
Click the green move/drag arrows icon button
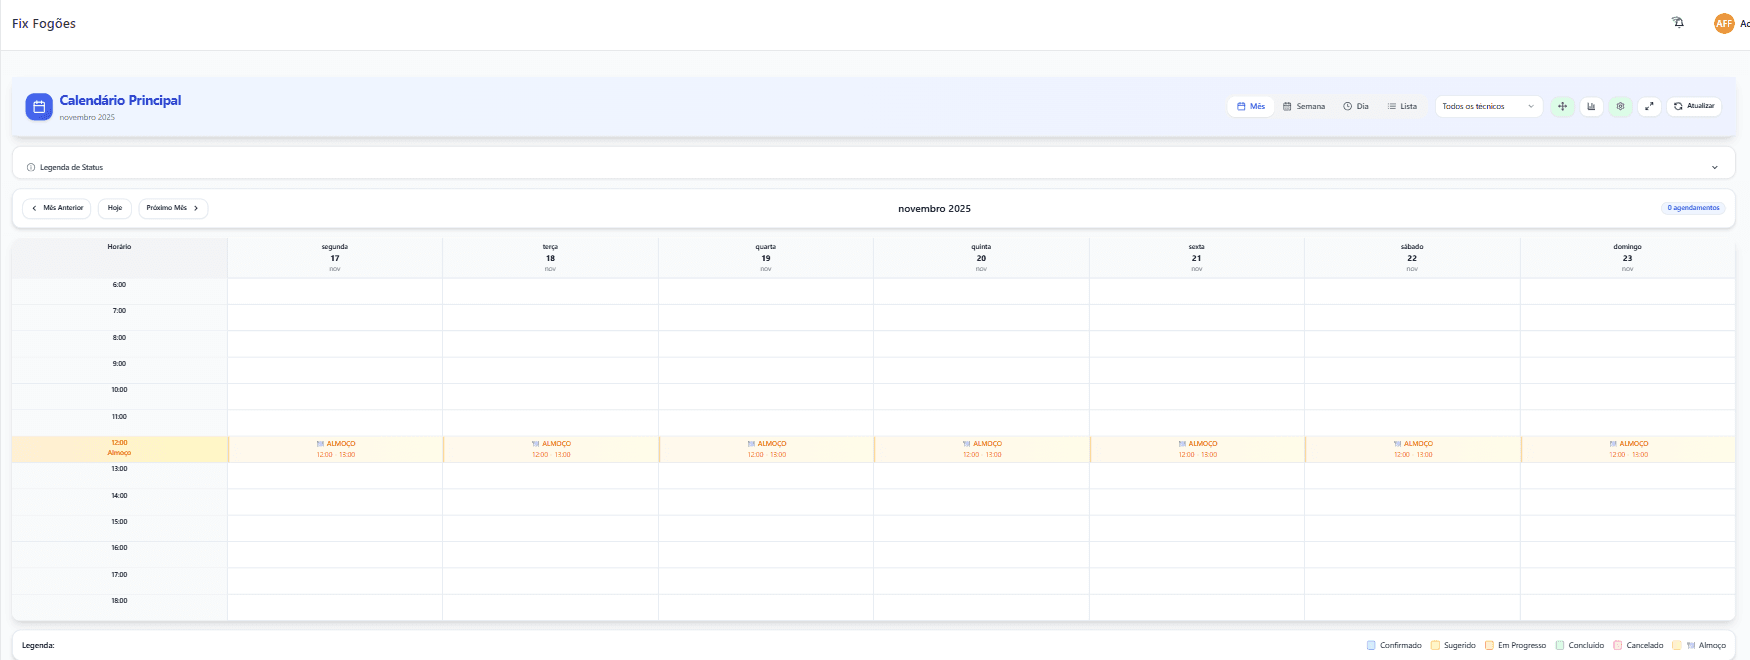[x=1562, y=106]
